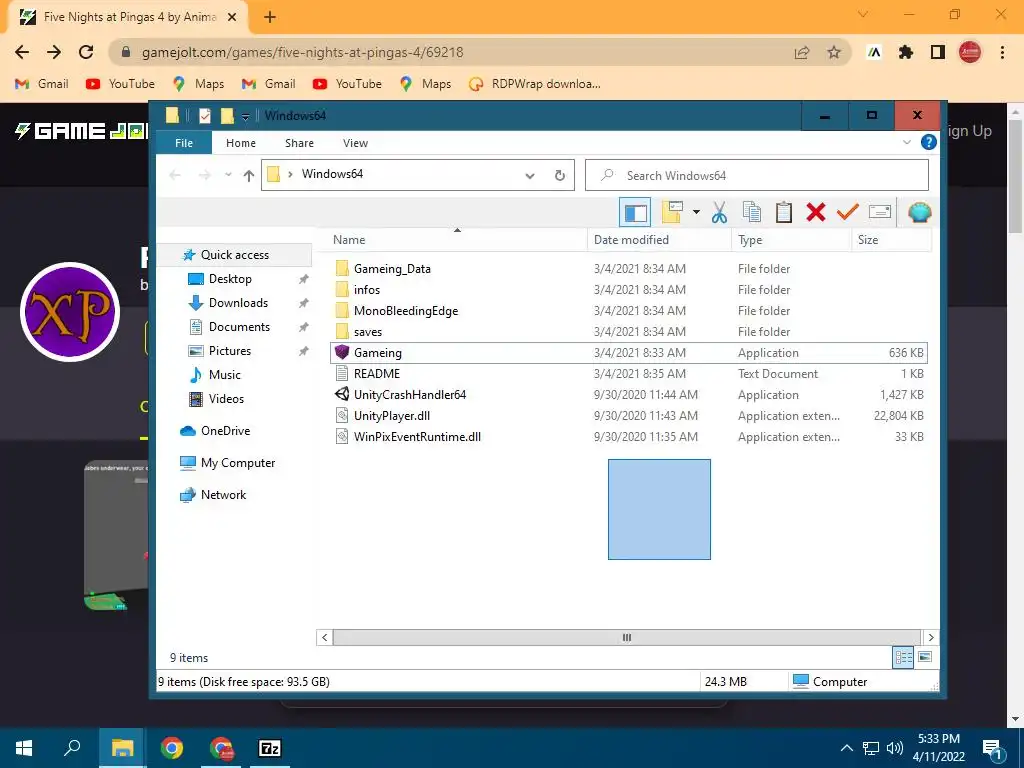Screen dimensions: 1024x768
Task: Open dropdown arrow beside New folder icon
Action: pyautogui.click(x=696, y=212)
